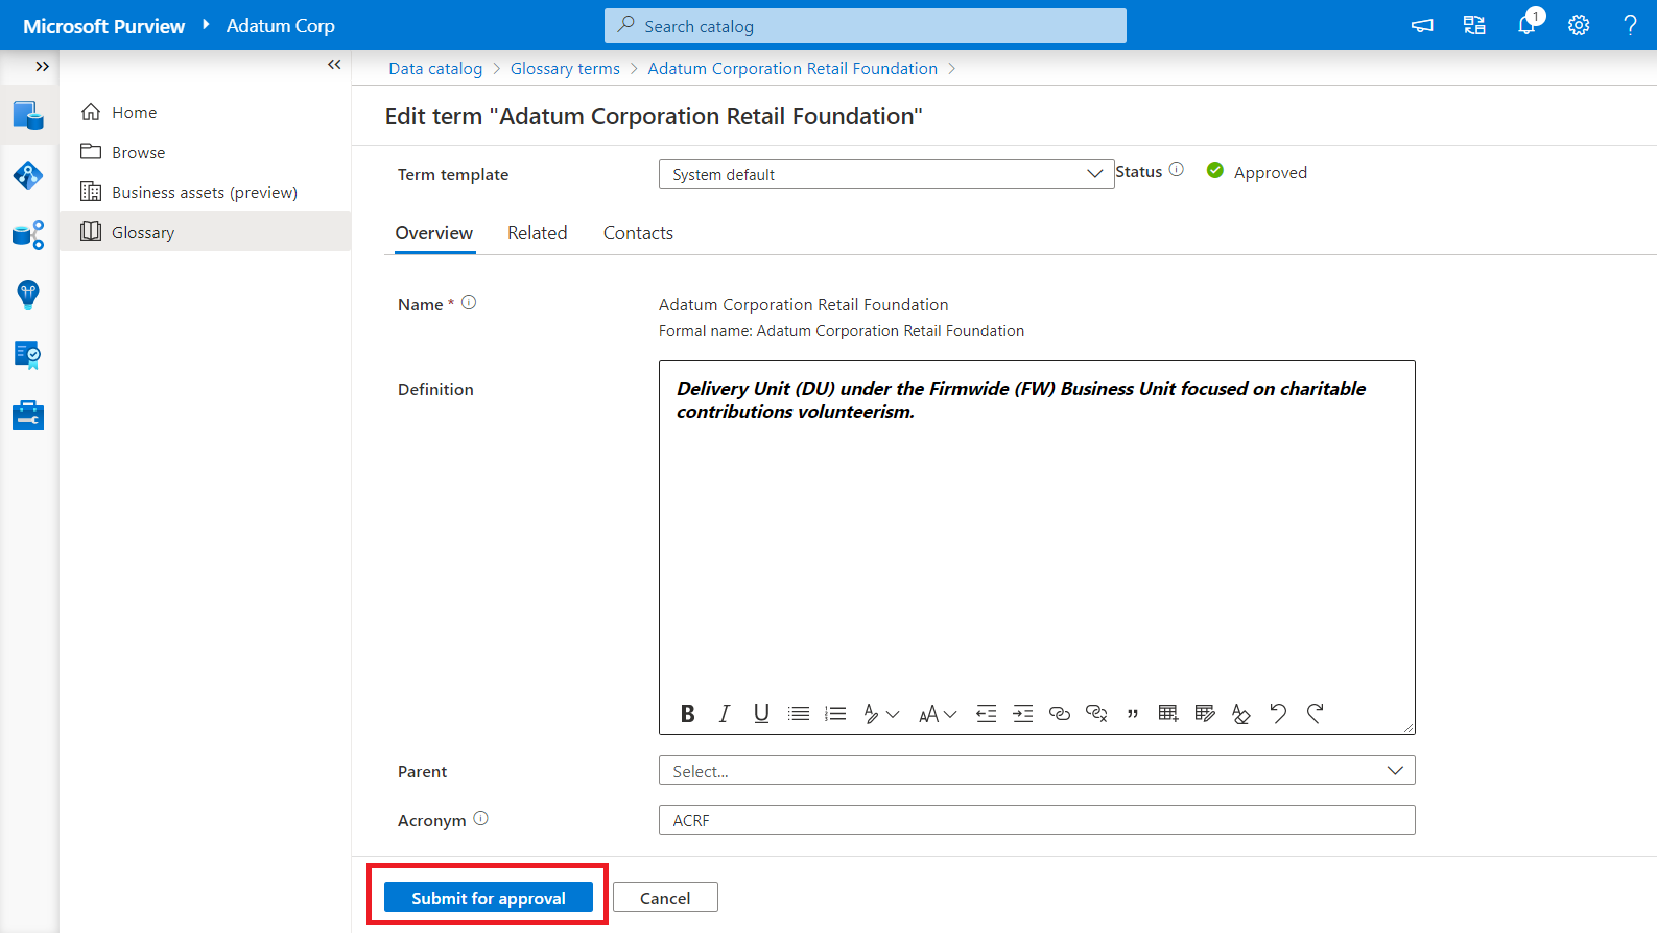Click into the Acronym input field
Image resolution: width=1657 pixels, height=933 pixels.
click(1036, 820)
